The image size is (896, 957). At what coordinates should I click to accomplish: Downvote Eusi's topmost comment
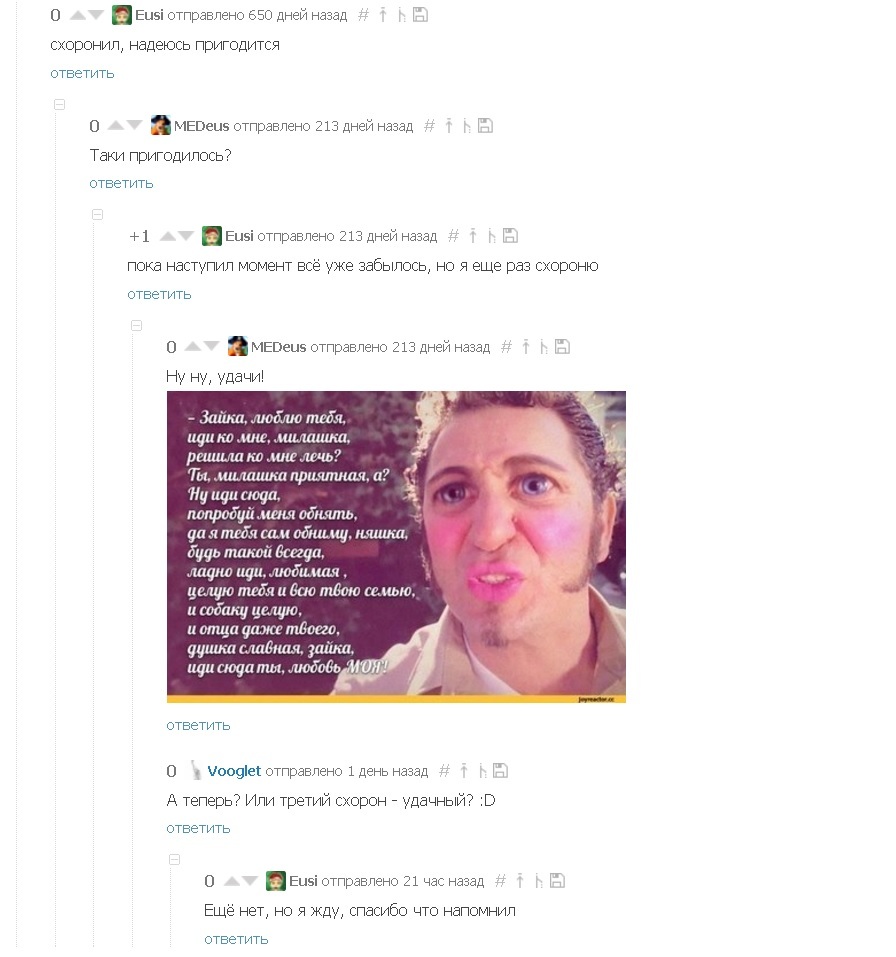96,15
